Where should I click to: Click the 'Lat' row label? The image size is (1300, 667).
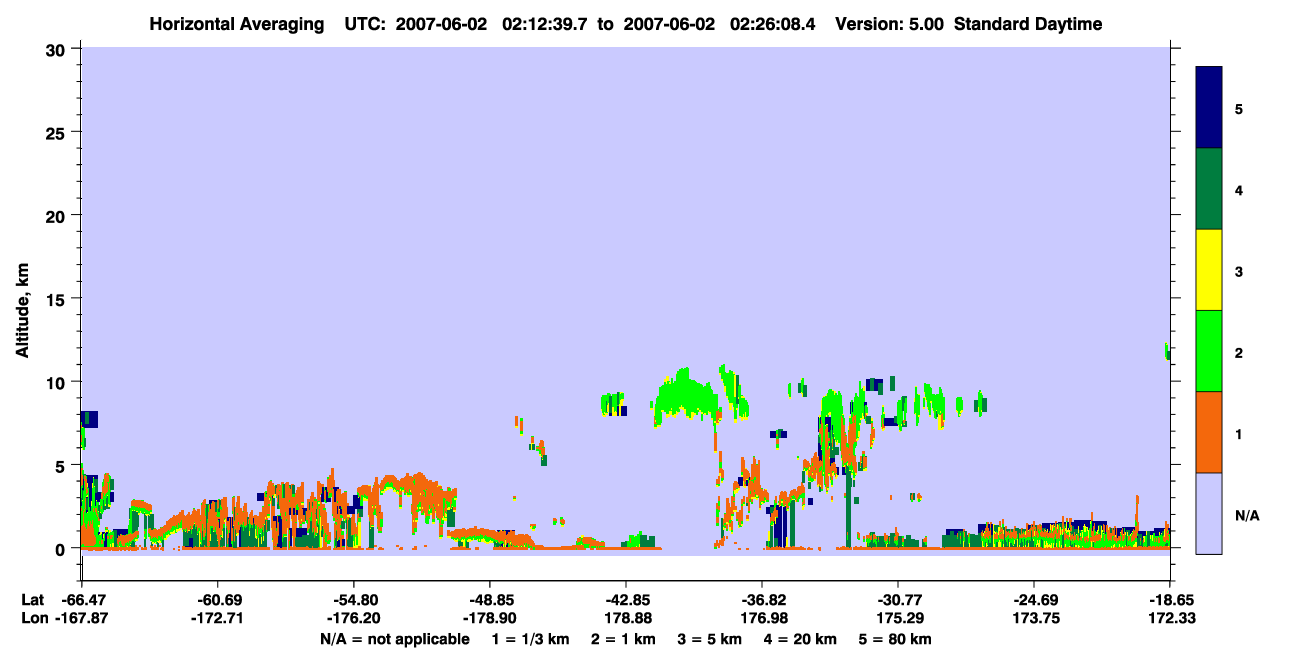32,600
